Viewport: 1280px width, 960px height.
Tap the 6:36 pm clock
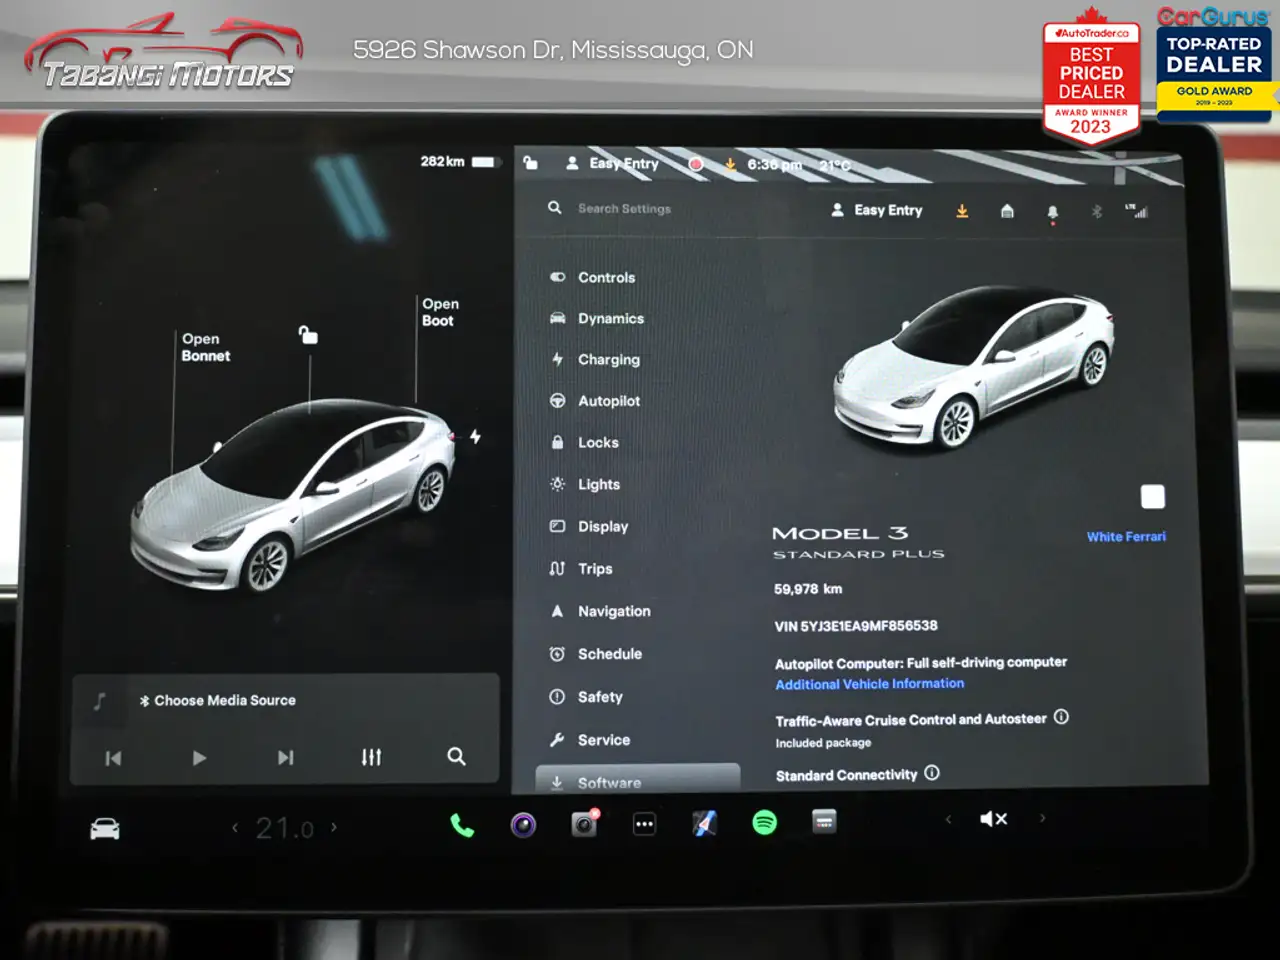pyautogui.click(x=774, y=165)
